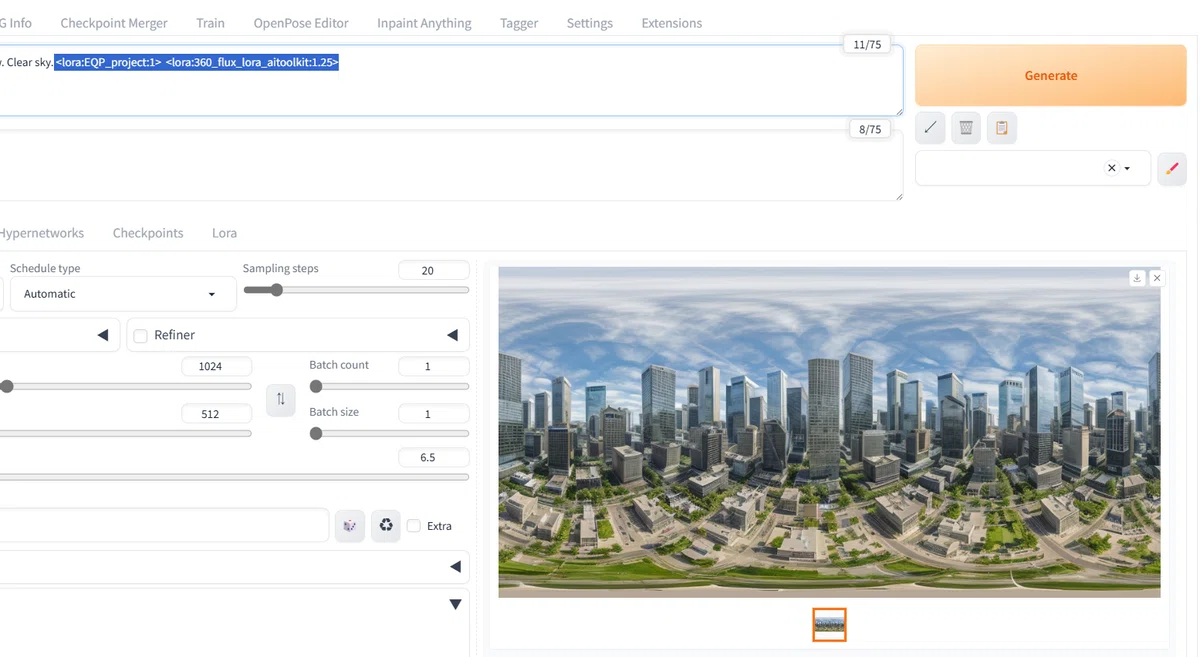Expand the collapsed section left of Refiner
Screen dimensions: 1200x657
click(102, 336)
